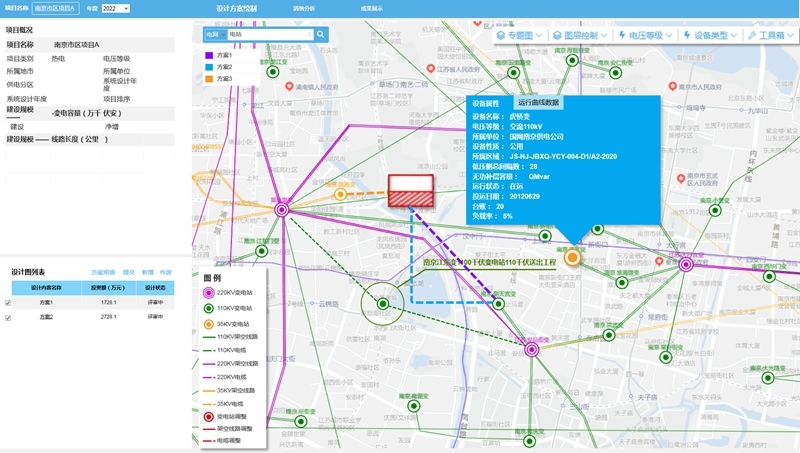
Task: Click the 设计内容名称 column header
Action: (46, 288)
